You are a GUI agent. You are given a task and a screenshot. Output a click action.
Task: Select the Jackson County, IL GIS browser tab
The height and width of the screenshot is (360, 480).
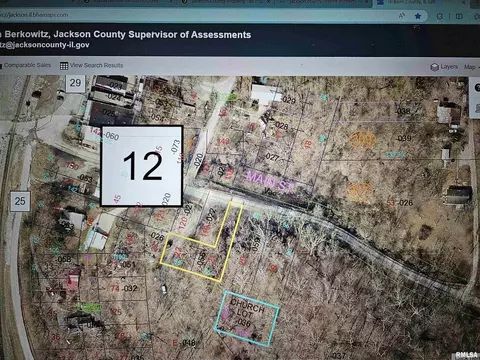(422, 3)
